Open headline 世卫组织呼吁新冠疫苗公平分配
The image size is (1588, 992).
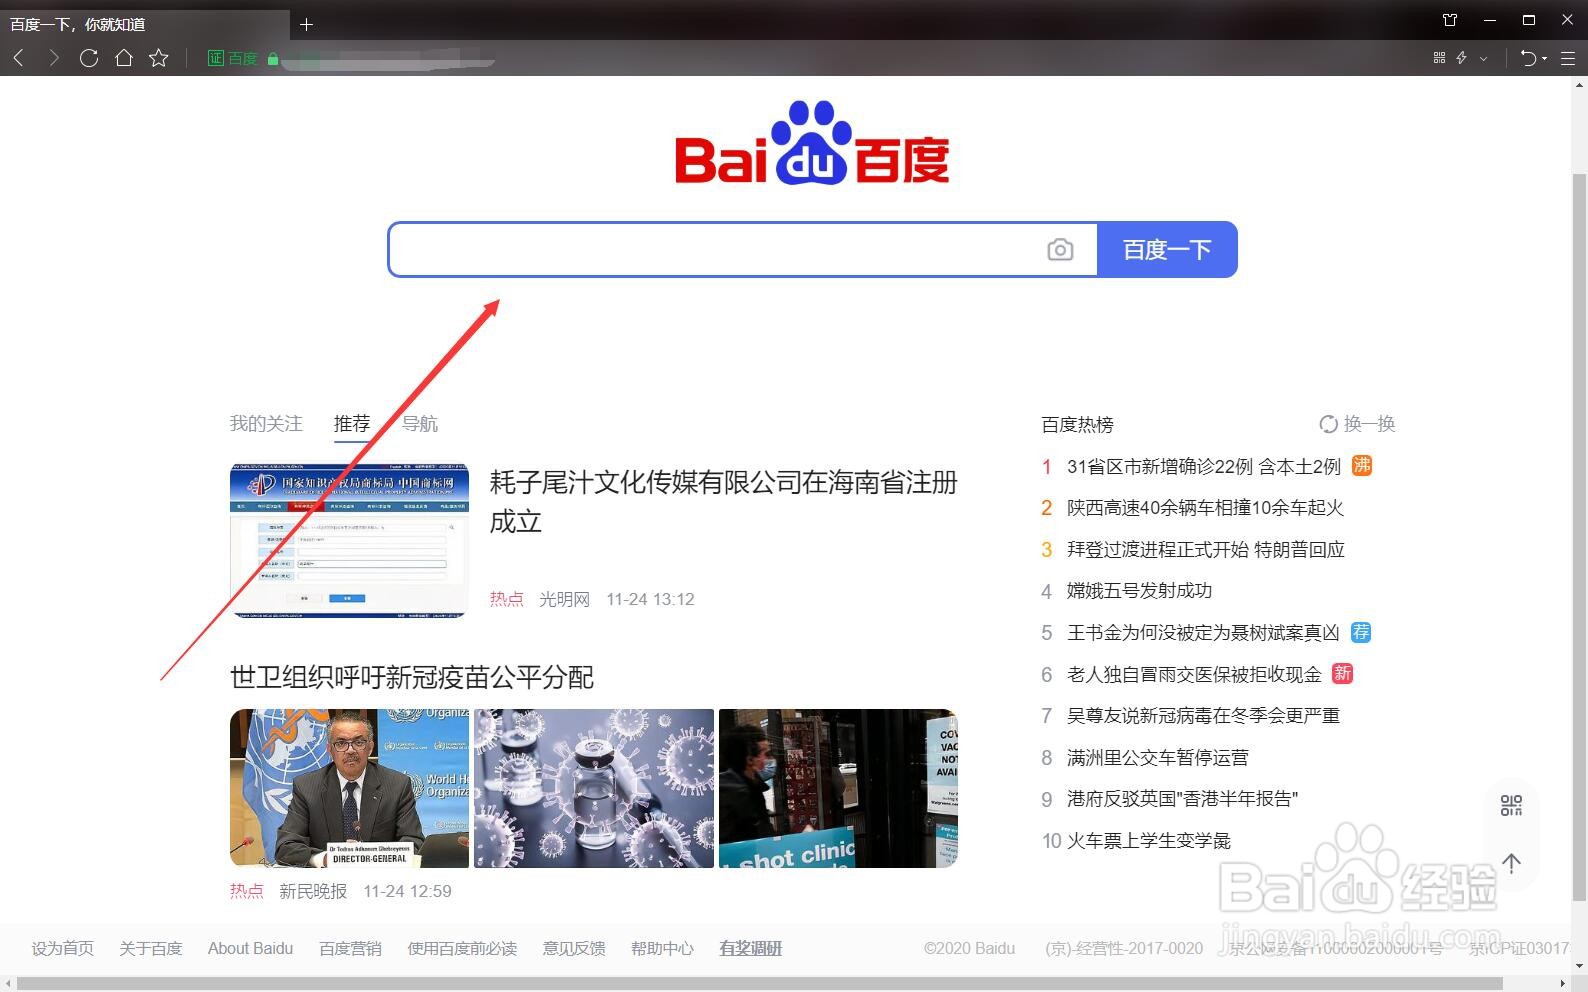point(412,677)
